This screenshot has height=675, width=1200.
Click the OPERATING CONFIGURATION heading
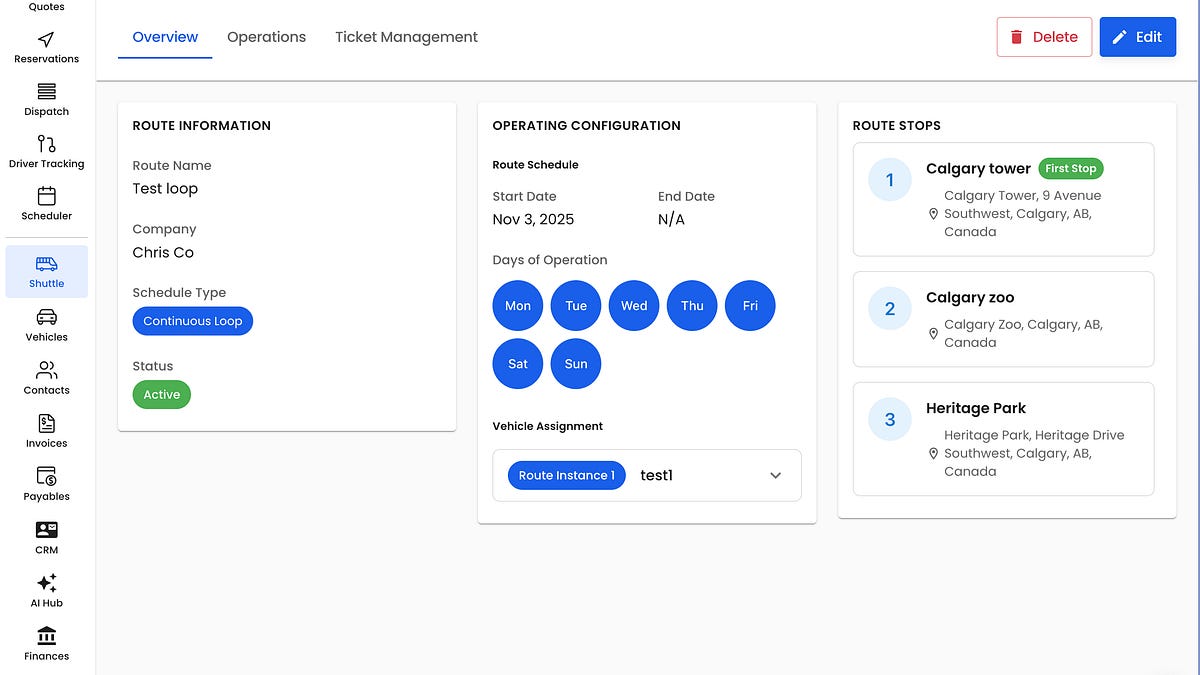coord(587,125)
